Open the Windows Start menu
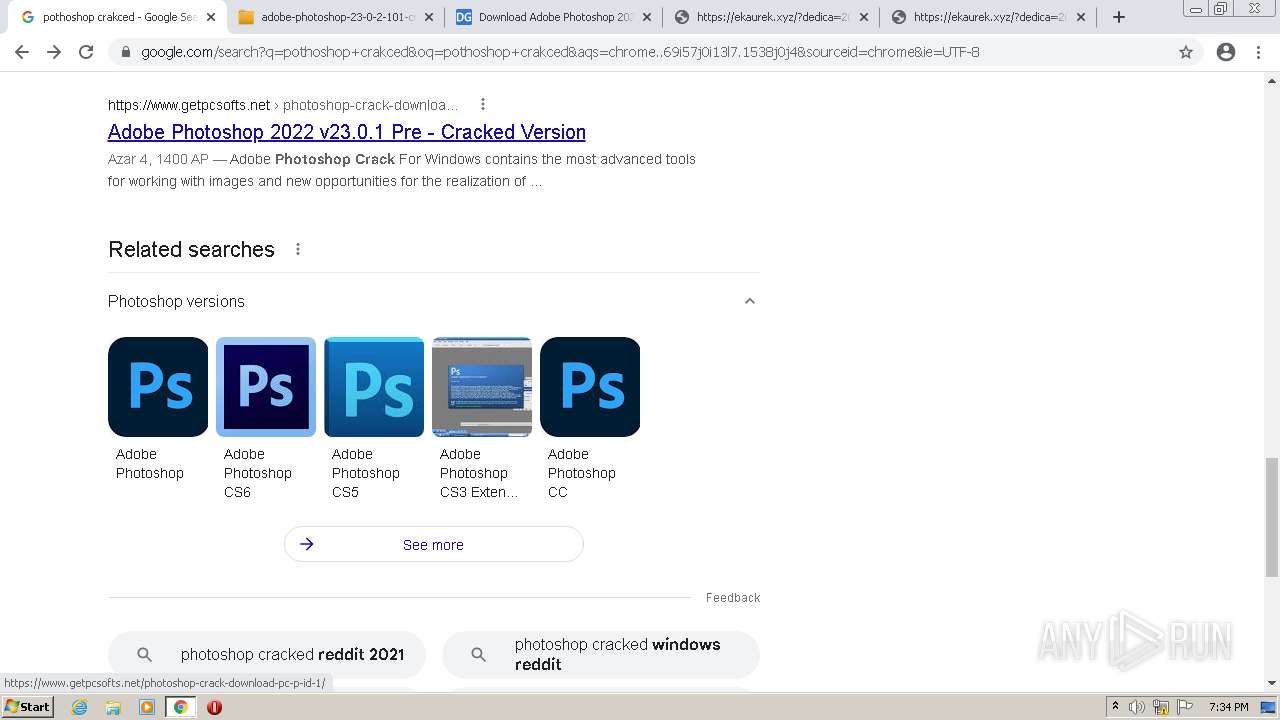Image resolution: width=1280 pixels, height=720 pixels. [27, 707]
